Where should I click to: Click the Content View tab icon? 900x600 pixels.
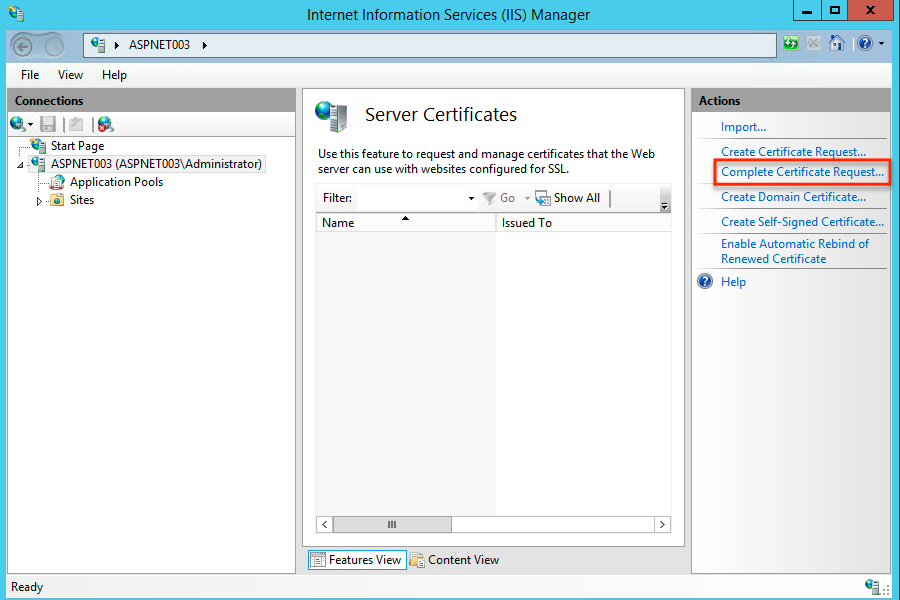417,560
